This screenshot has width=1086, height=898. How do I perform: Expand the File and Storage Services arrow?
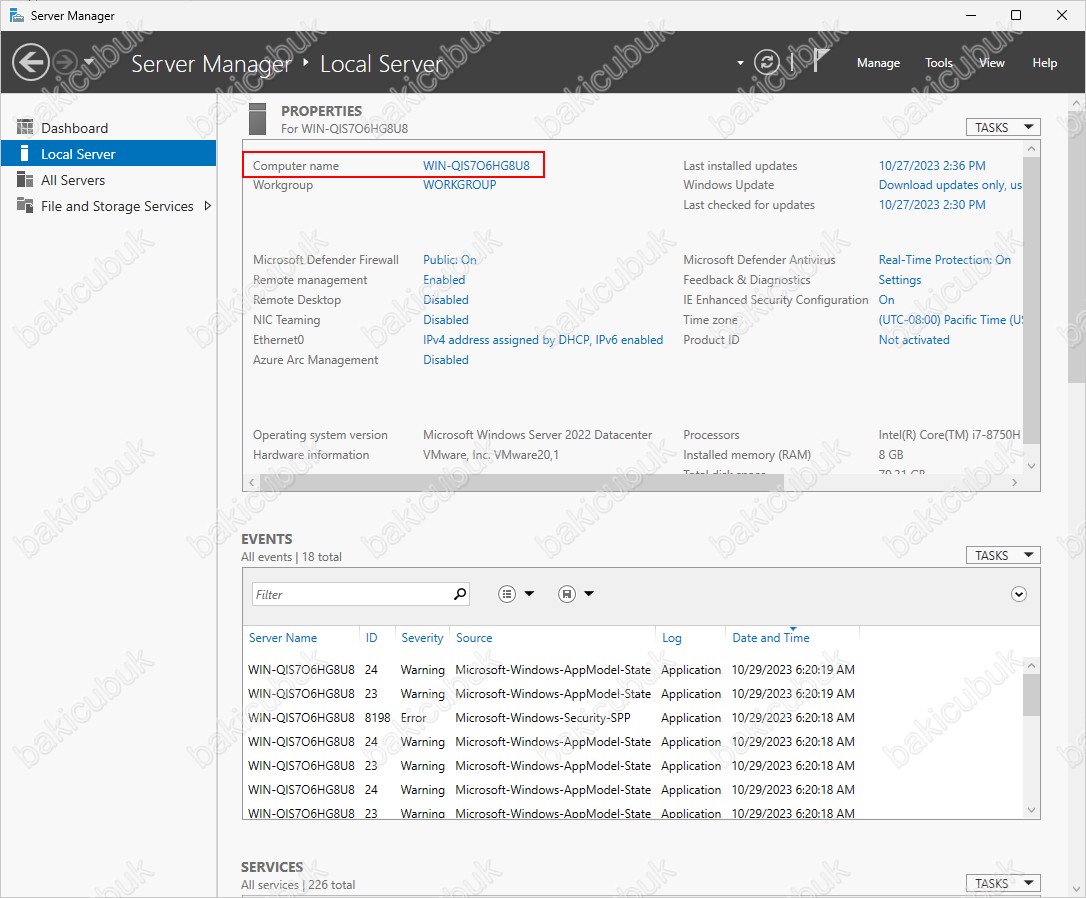(208, 206)
